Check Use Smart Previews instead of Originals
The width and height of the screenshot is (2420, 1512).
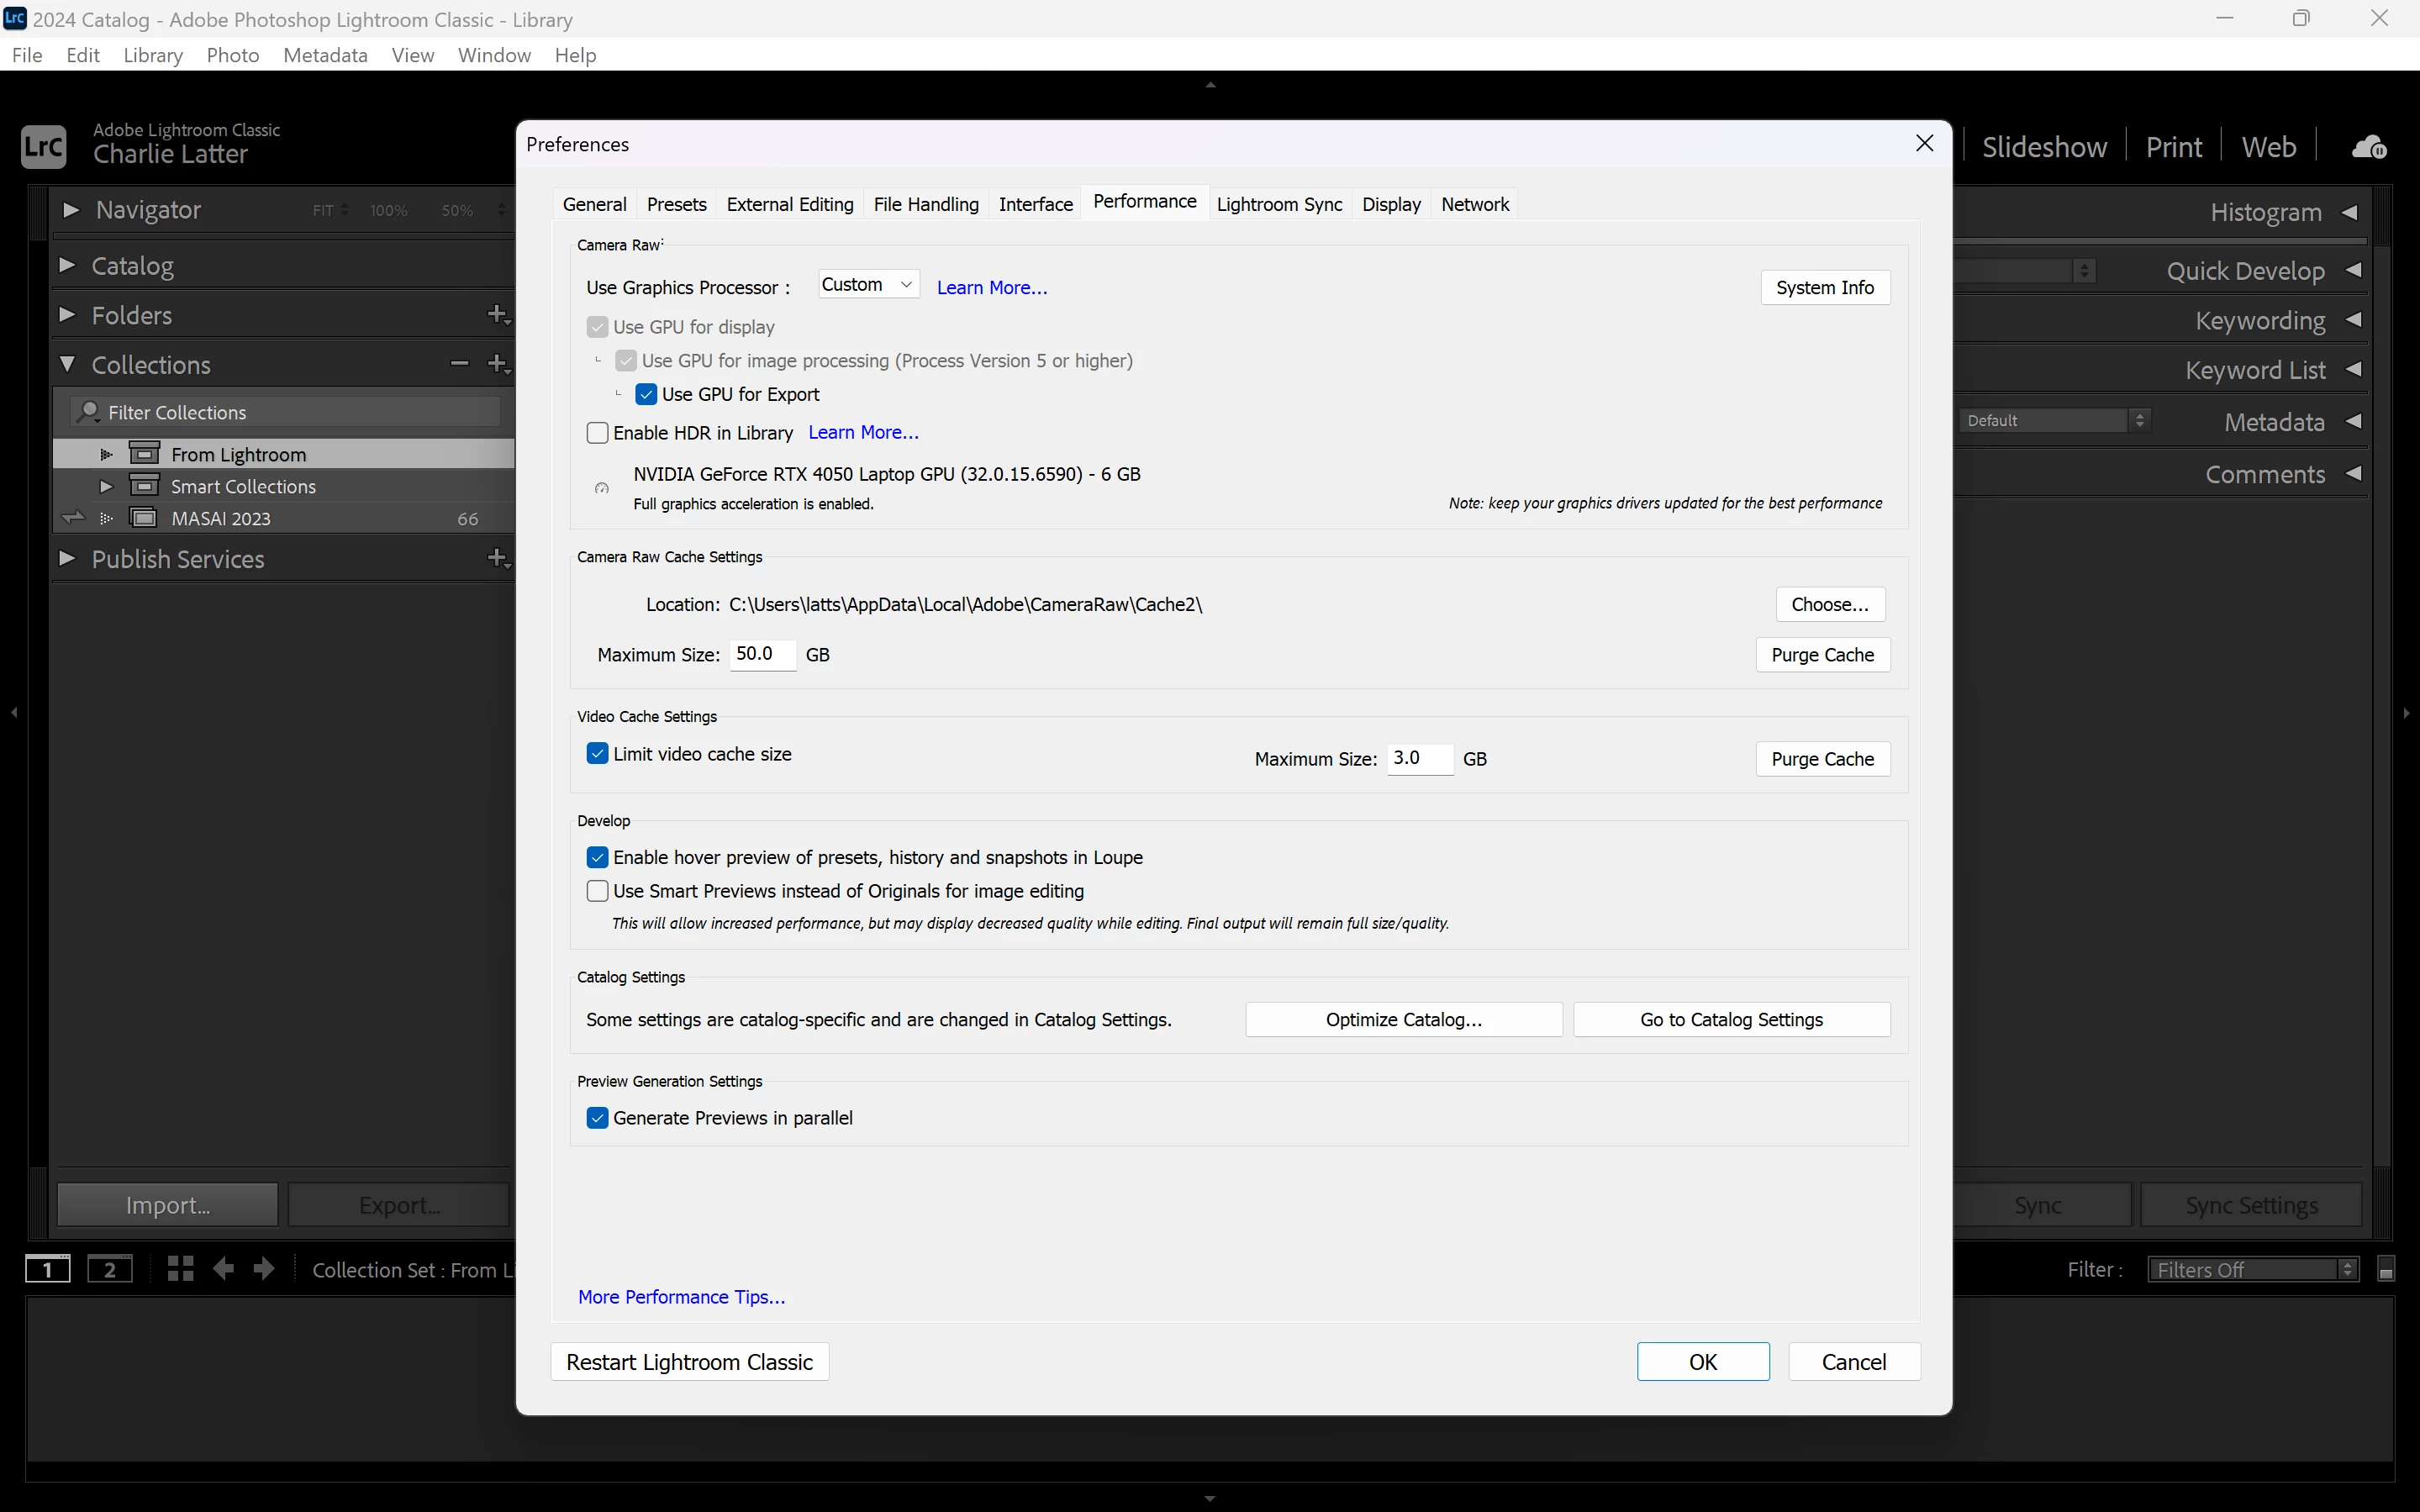(x=597, y=891)
